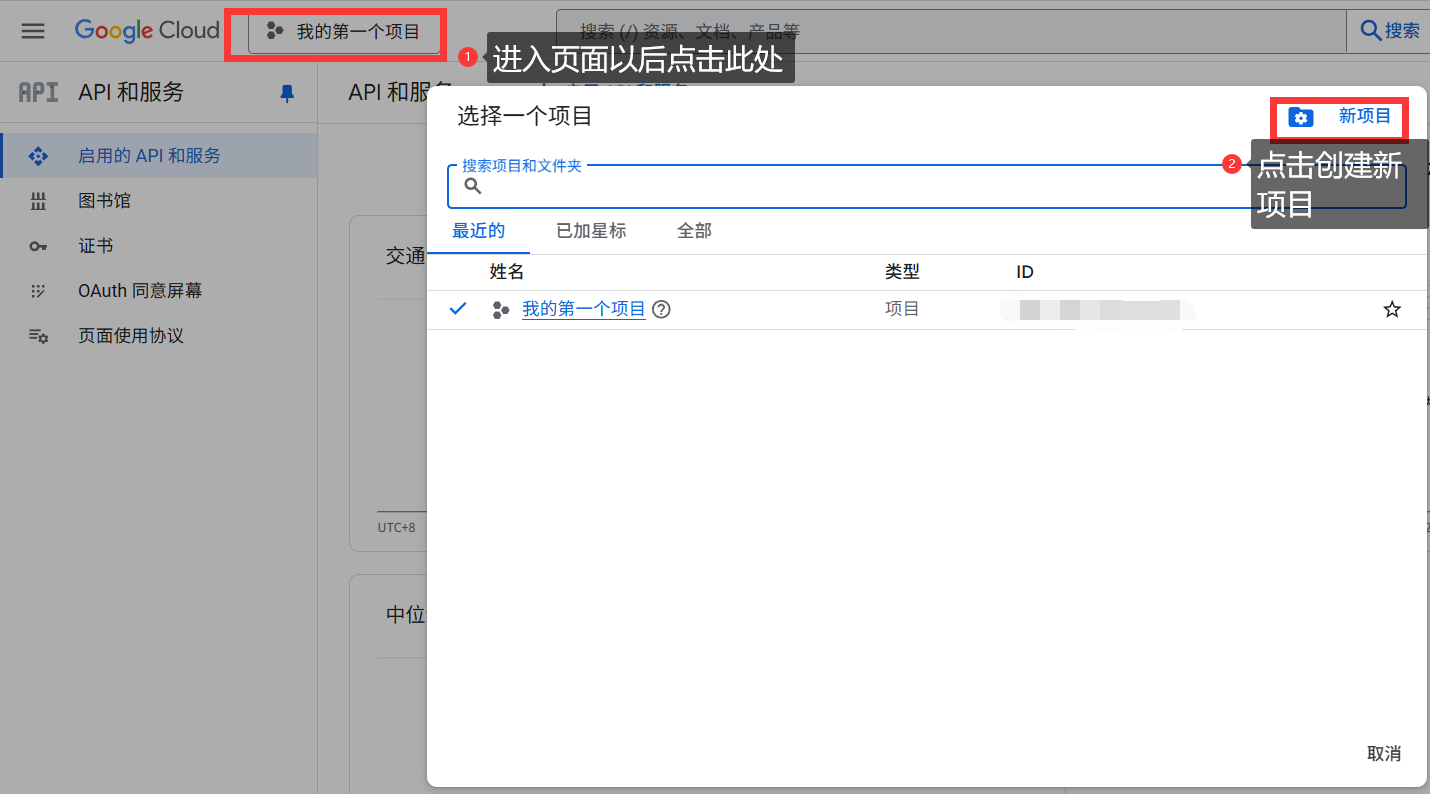This screenshot has width=1430, height=794.
Task: Open the 我的第一个项目 project link
Action: (583, 310)
